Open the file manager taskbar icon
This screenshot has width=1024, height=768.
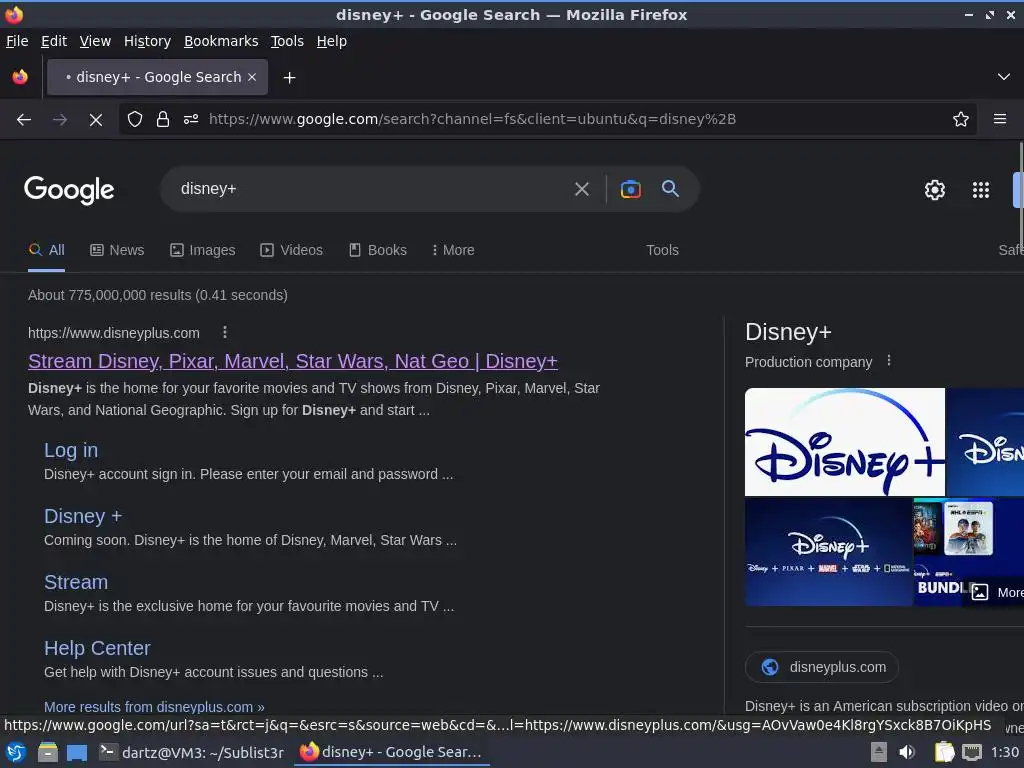(48, 752)
